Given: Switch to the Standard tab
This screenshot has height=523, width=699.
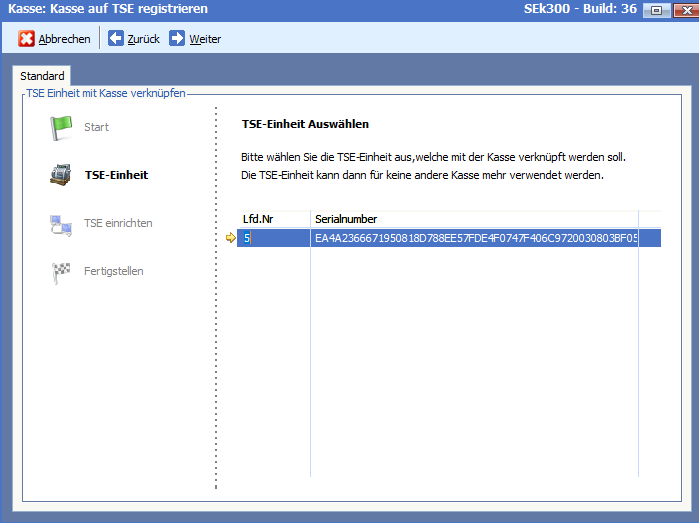Looking at the screenshot, I should coord(42,76).
